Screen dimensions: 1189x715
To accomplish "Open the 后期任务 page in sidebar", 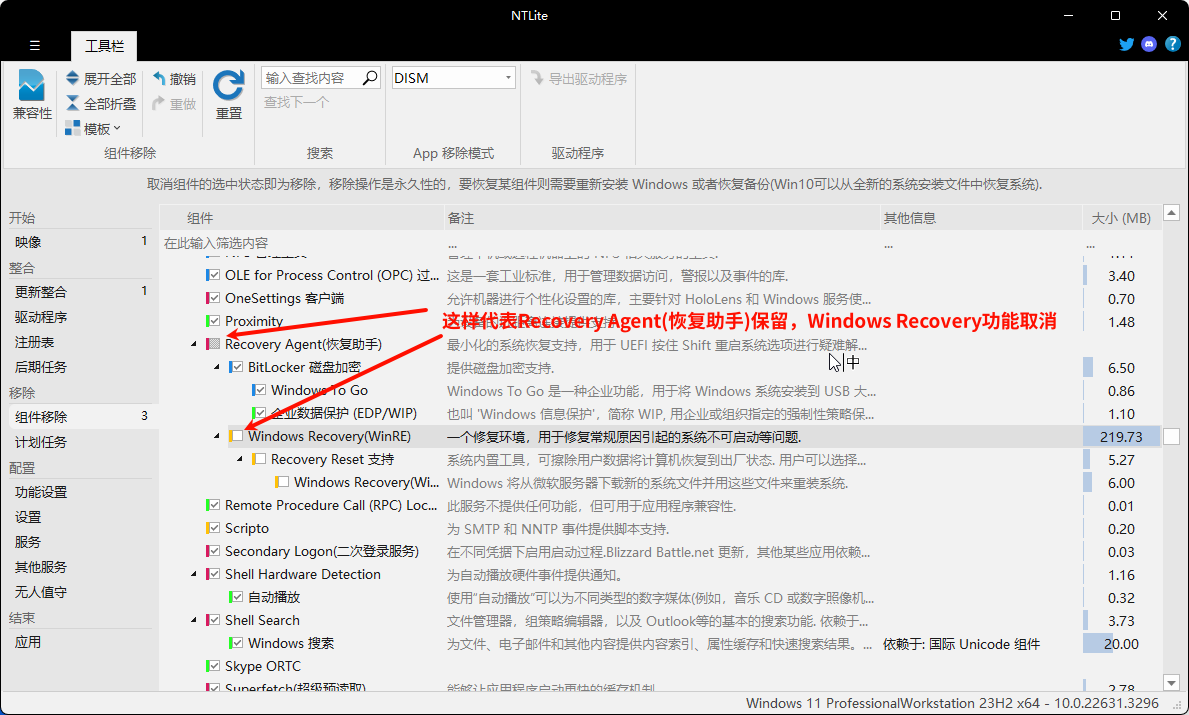I will point(80,367).
